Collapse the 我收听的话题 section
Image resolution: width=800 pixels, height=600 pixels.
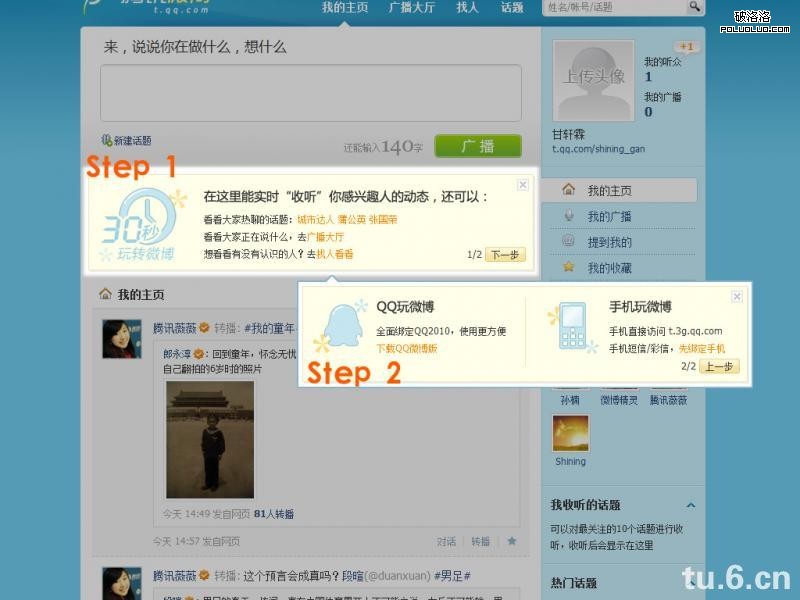(x=690, y=506)
